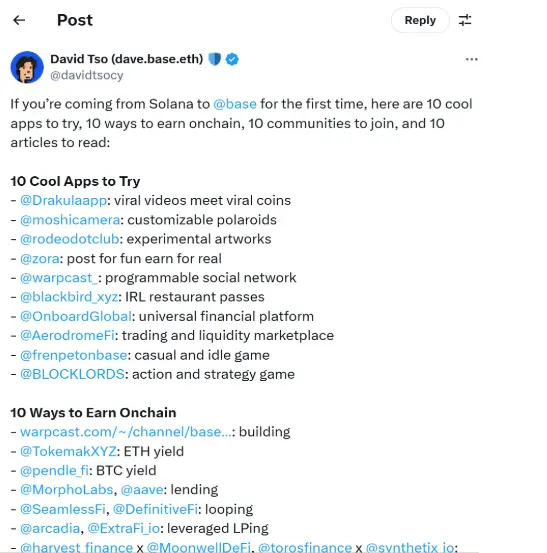Visit the @rodeodotclub link
The width and height of the screenshot is (547, 553).
pyautogui.click(x=70, y=239)
